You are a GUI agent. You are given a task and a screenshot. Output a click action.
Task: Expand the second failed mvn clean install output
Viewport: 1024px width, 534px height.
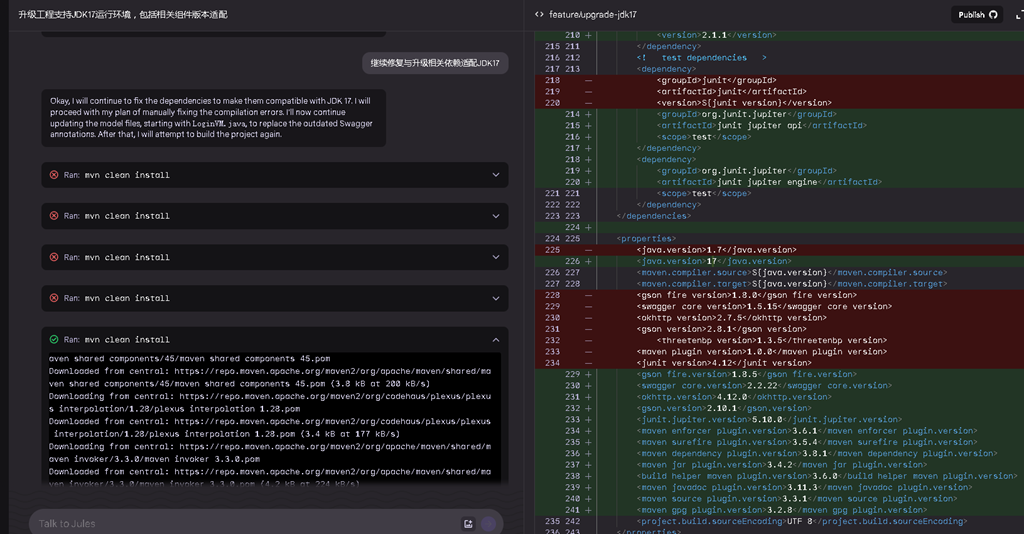point(495,216)
